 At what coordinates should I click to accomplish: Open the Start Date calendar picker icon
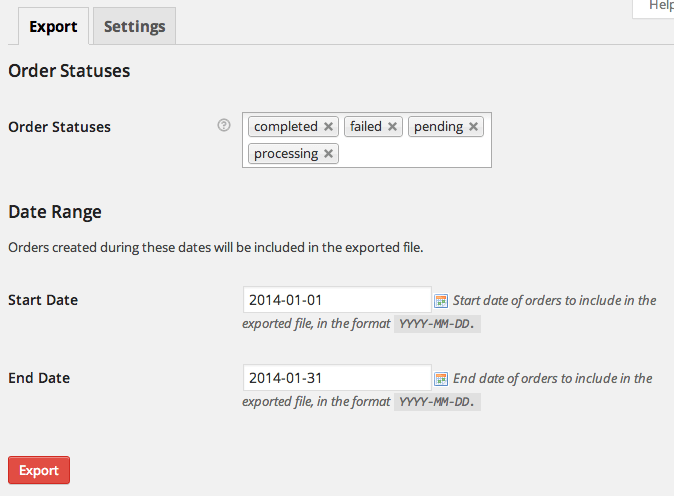pyautogui.click(x=441, y=300)
